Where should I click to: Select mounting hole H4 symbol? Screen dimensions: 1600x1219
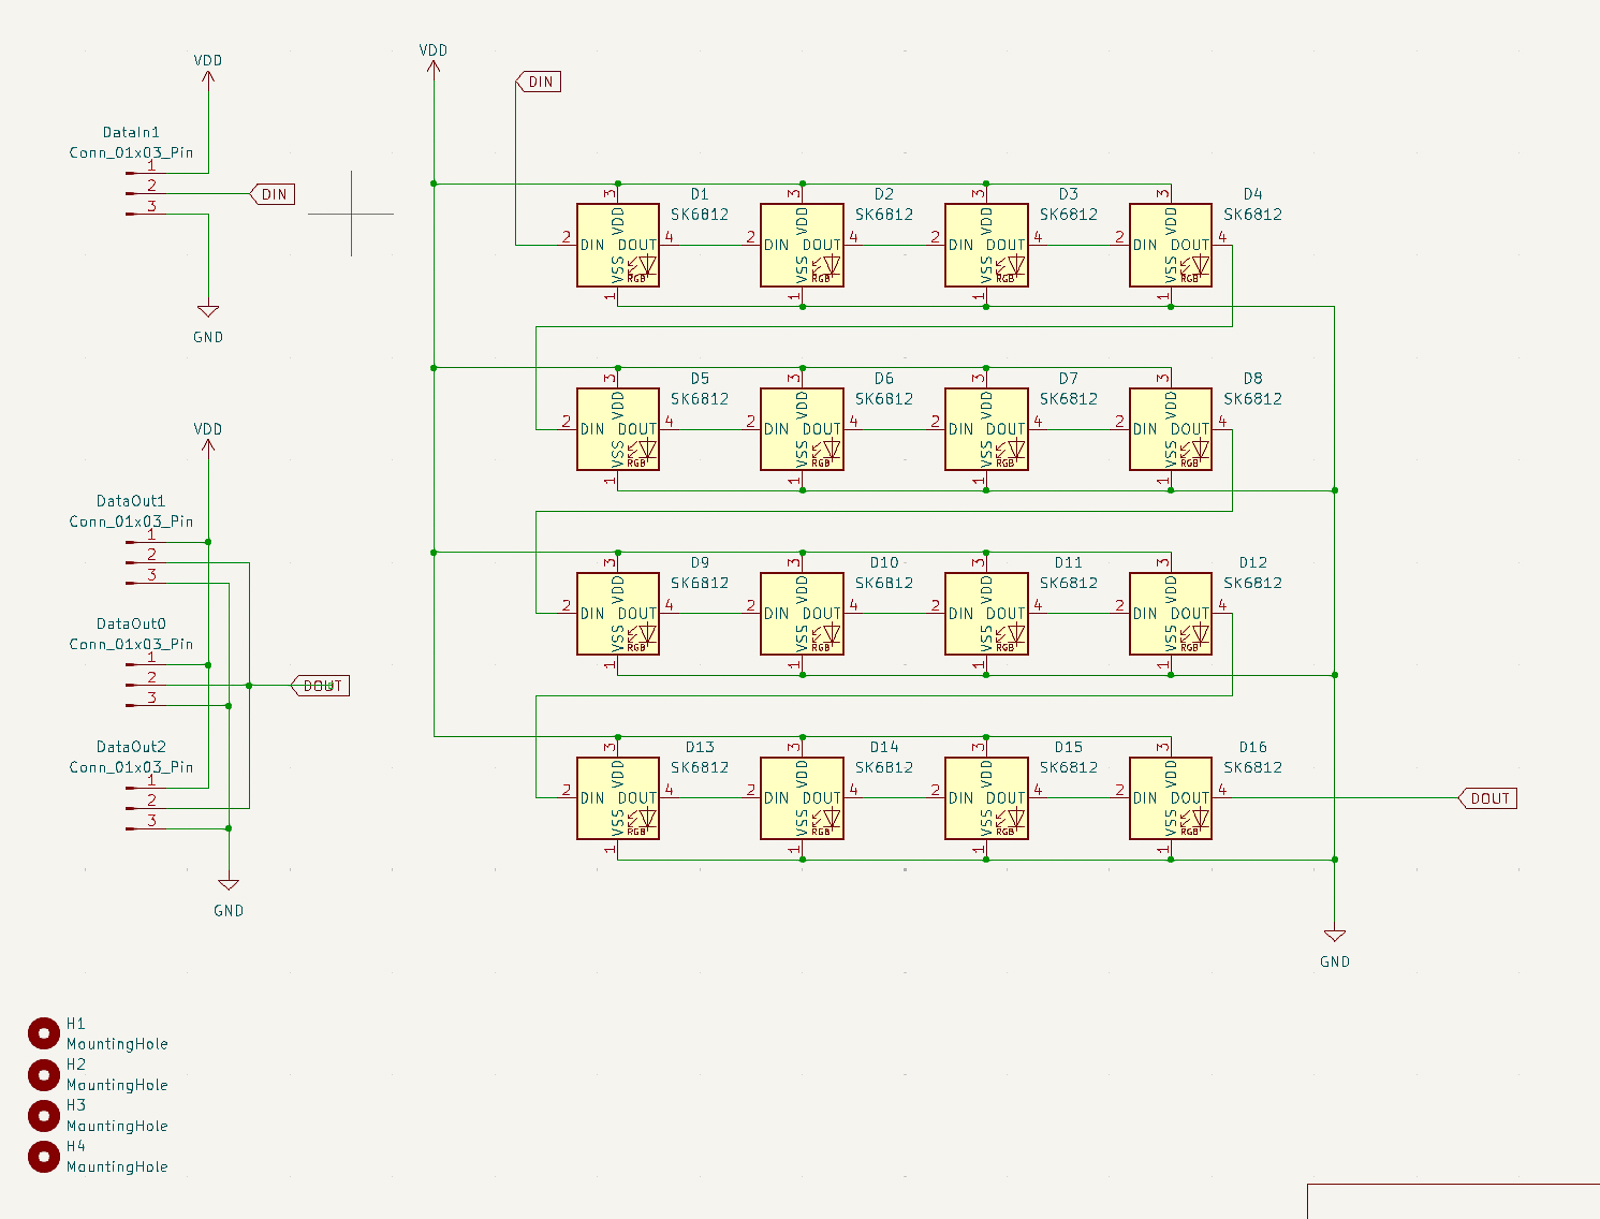[x=44, y=1156]
